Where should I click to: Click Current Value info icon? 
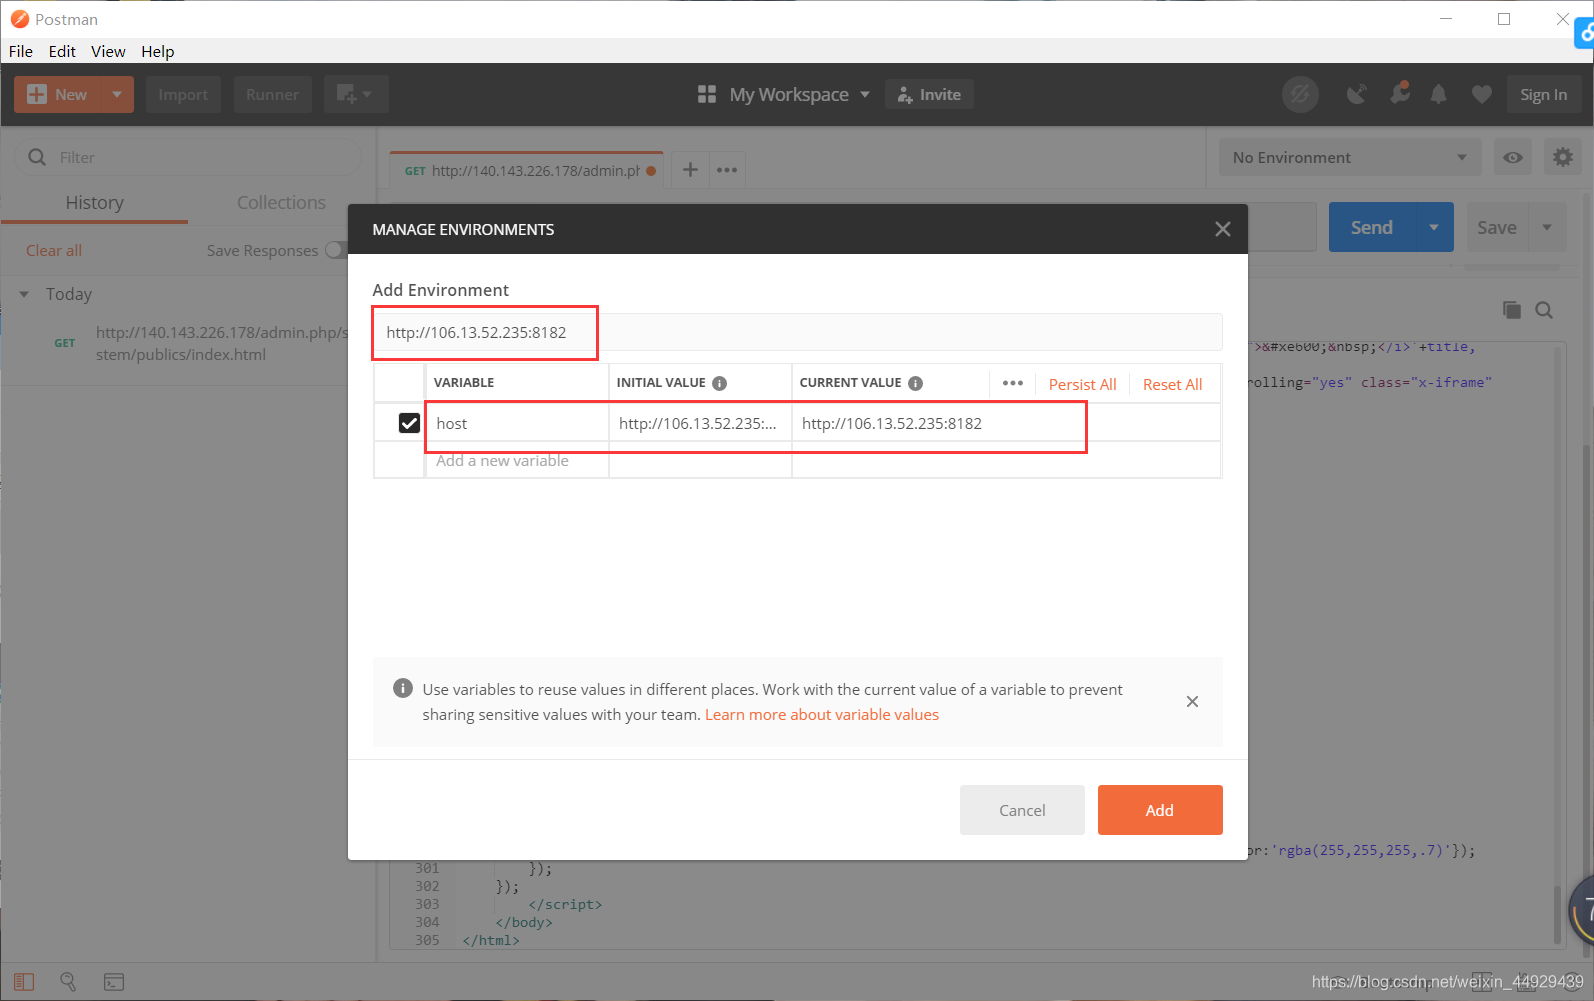pos(915,383)
